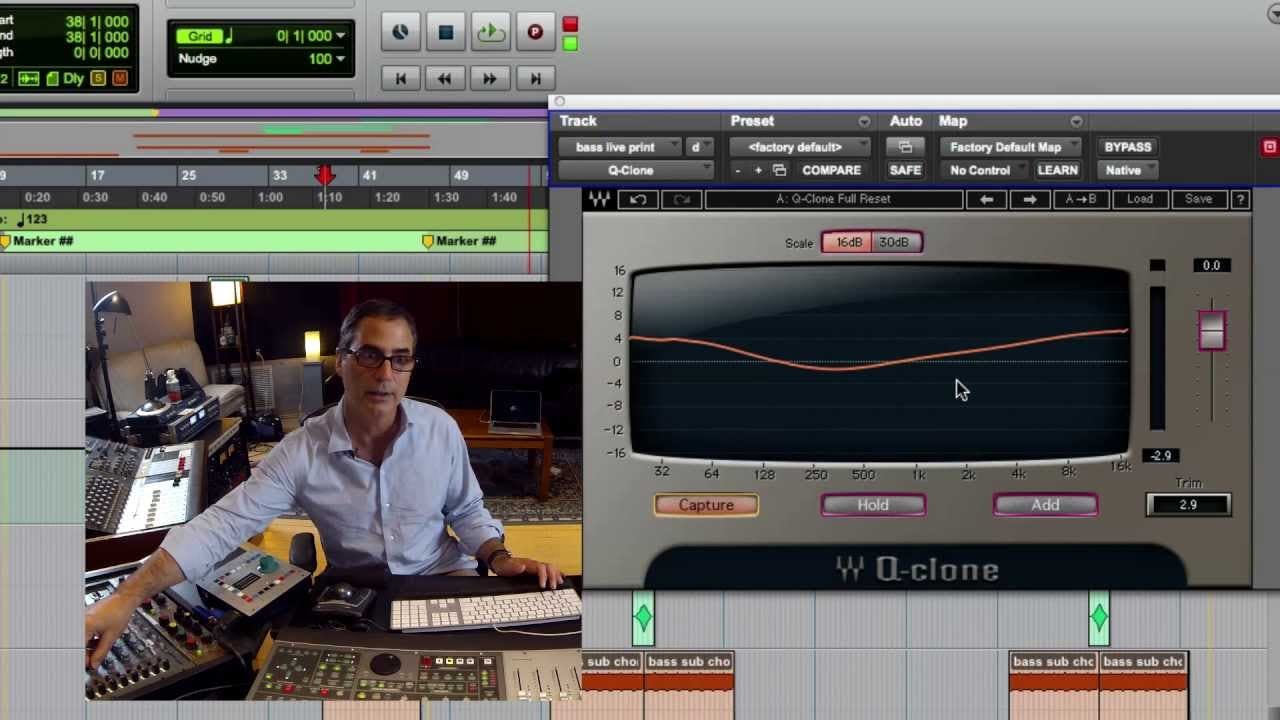The image size is (1280, 720).
Task: Select previous preset with minus button
Action: (x=738, y=170)
